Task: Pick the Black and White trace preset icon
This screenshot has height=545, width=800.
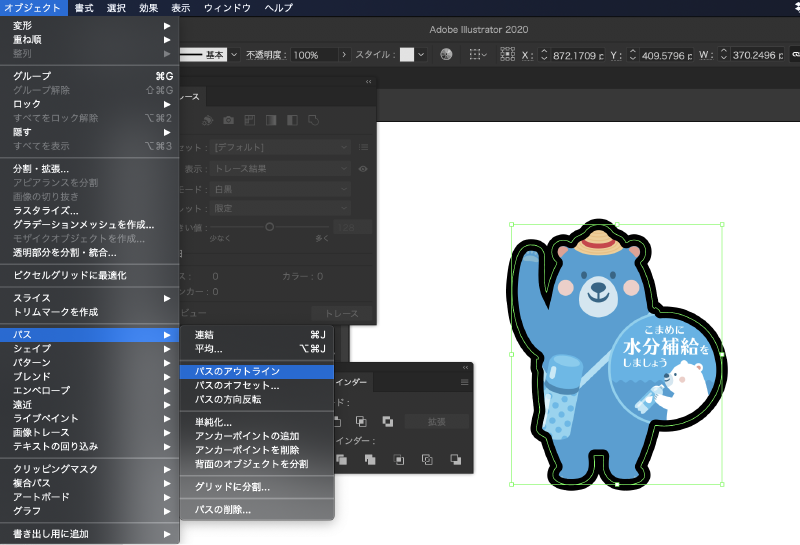Action: [x=292, y=120]
